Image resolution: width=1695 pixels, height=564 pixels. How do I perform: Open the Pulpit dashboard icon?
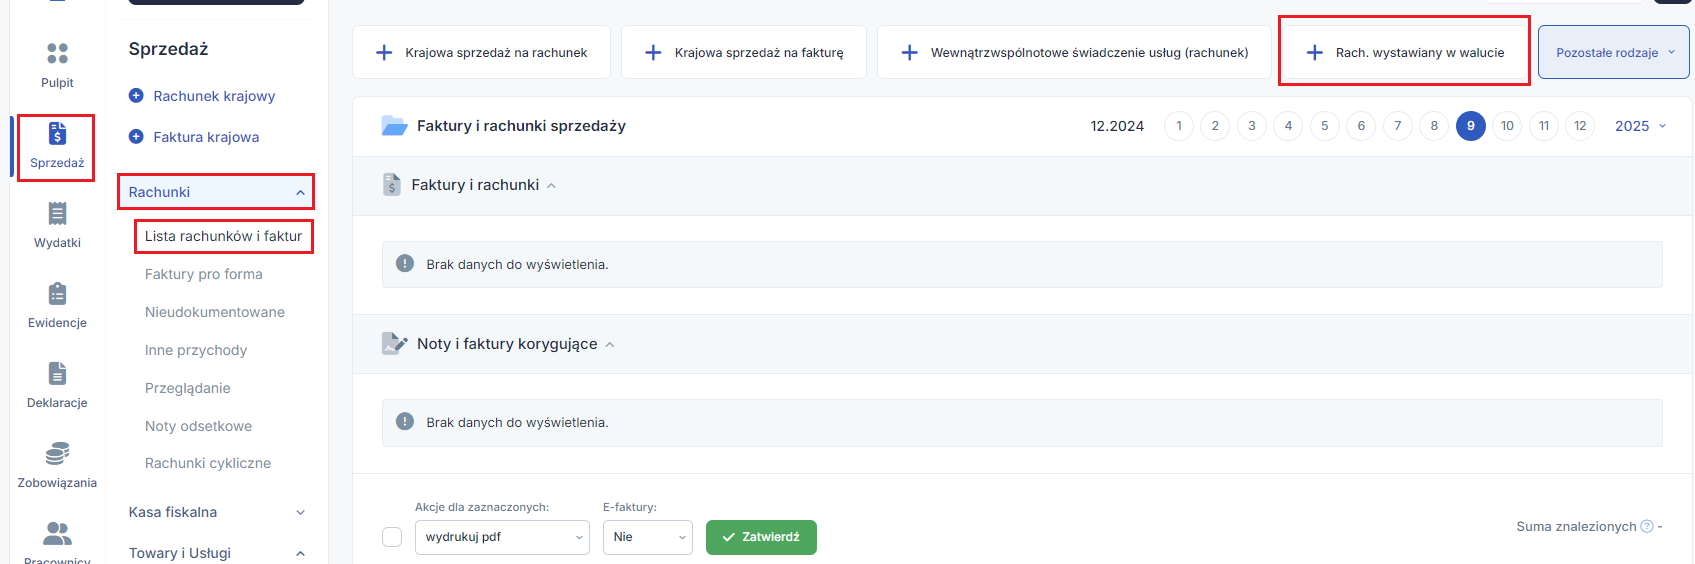coord(57,53)
